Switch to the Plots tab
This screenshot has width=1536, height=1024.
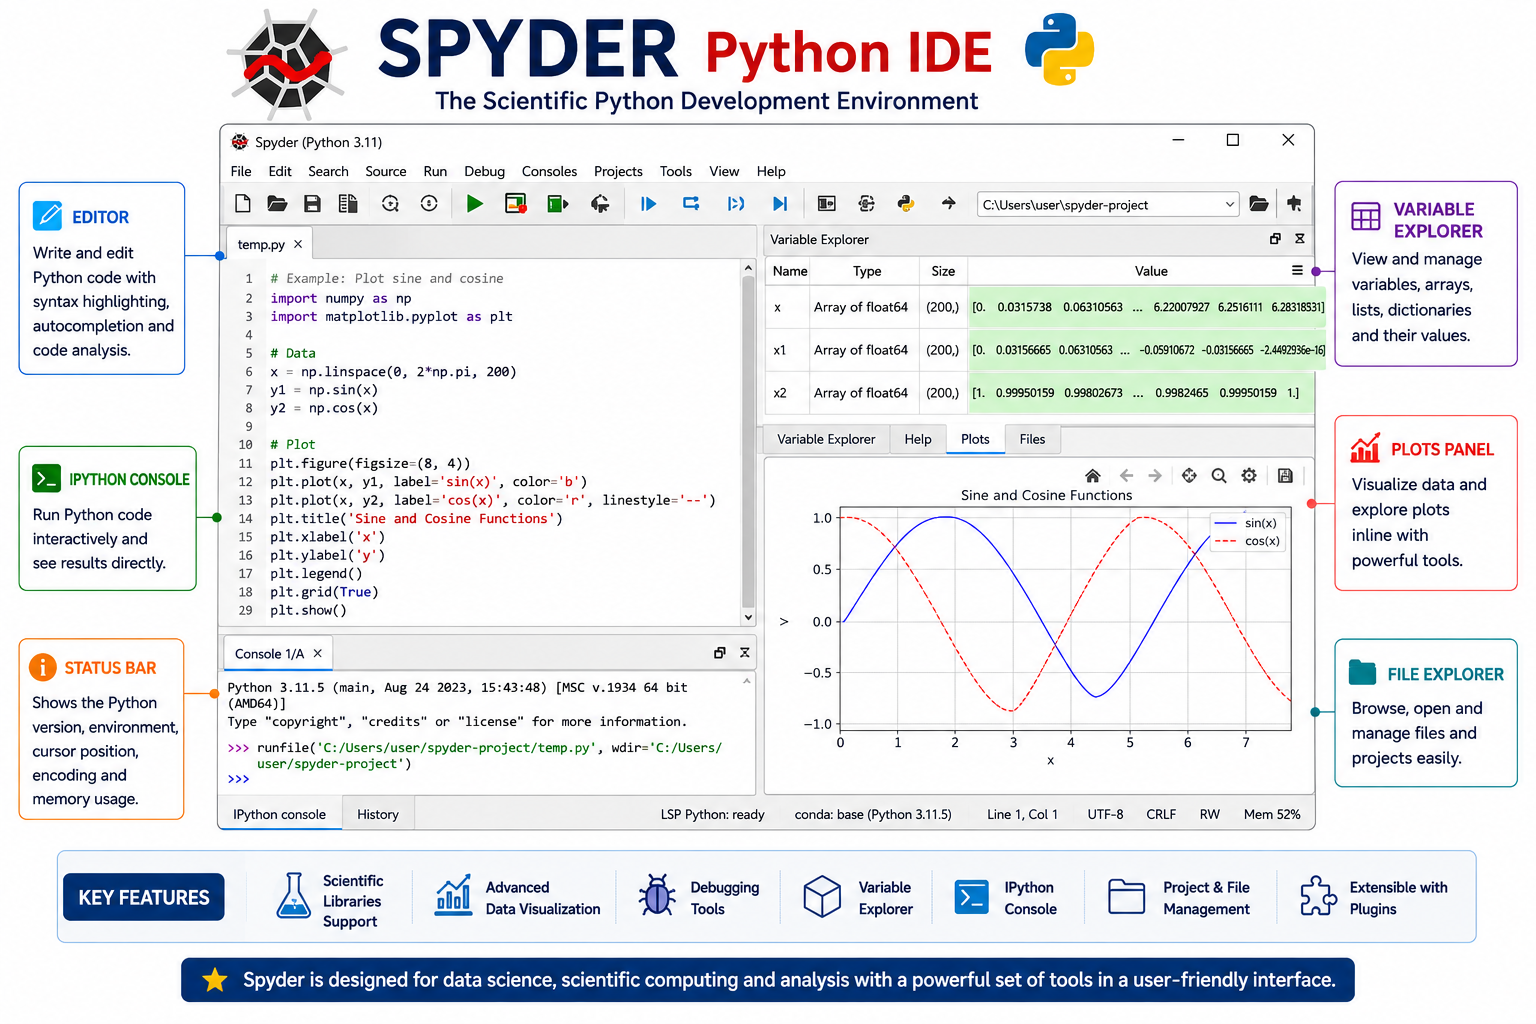(x=975, y=439)
